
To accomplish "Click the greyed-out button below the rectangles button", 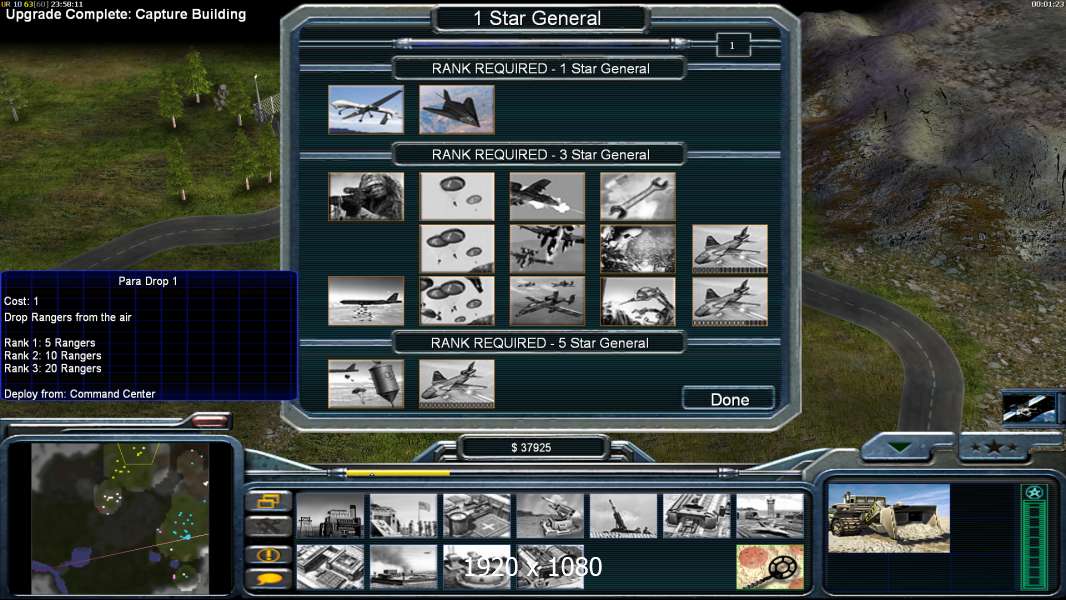I will (x=269, y=526).
